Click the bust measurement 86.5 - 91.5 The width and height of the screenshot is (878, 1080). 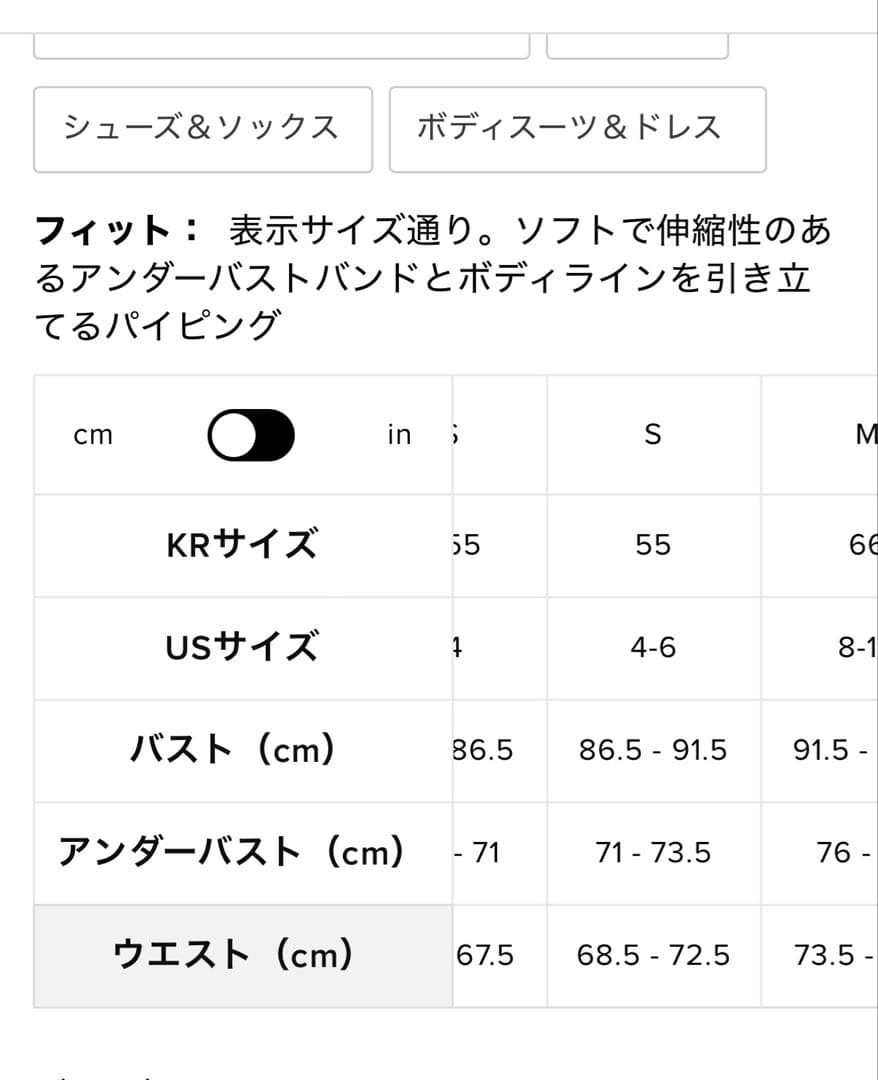[x=652, y=750]
